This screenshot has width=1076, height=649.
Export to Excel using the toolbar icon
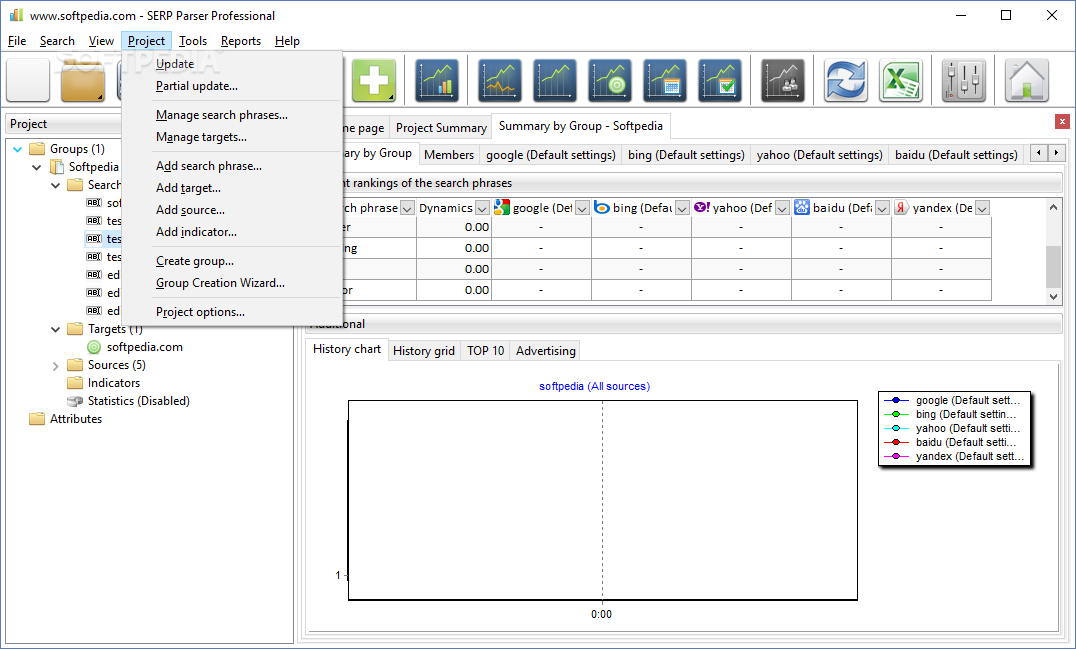point(900,80)
